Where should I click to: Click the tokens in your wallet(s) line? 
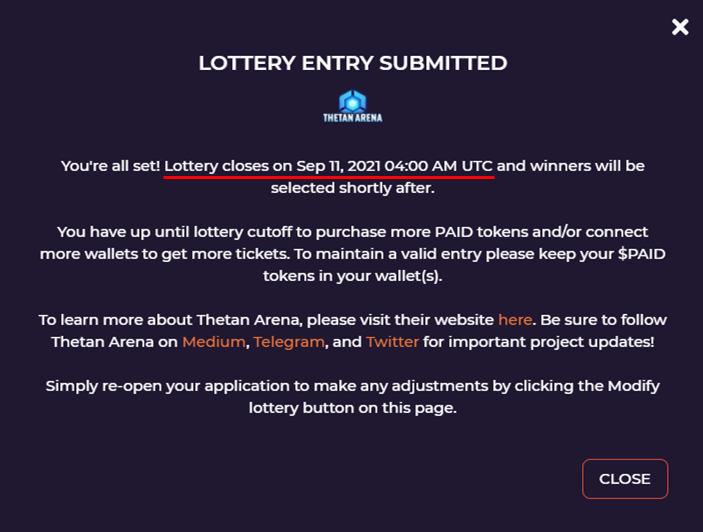pos(353,276)
